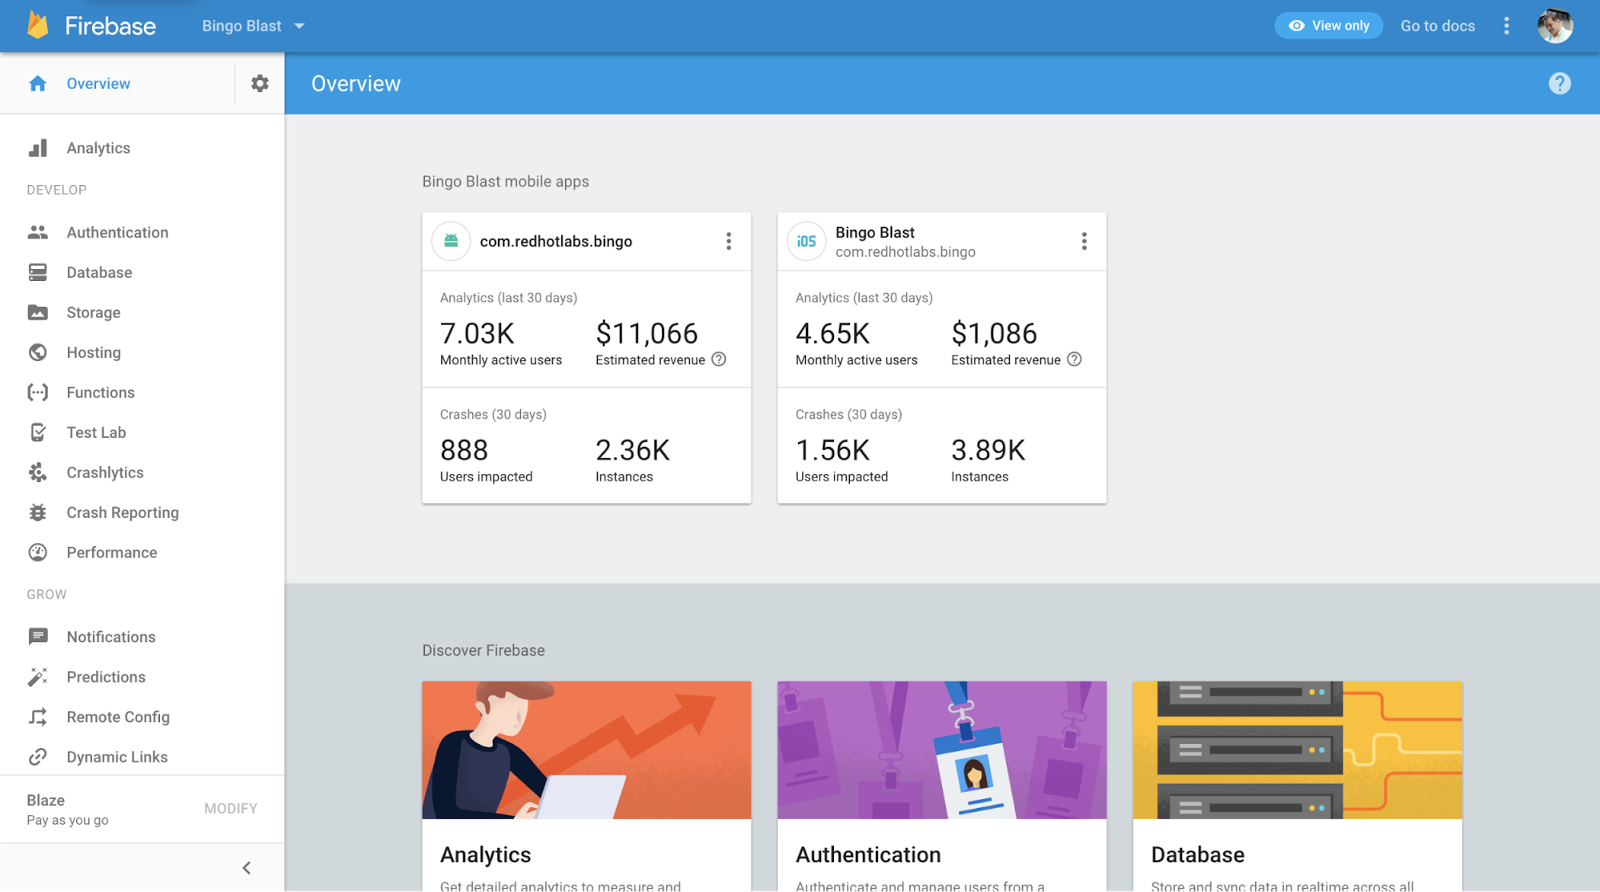Open Storage in sidebar
Screen dimensions: 1600x892
tap(93, 312)
